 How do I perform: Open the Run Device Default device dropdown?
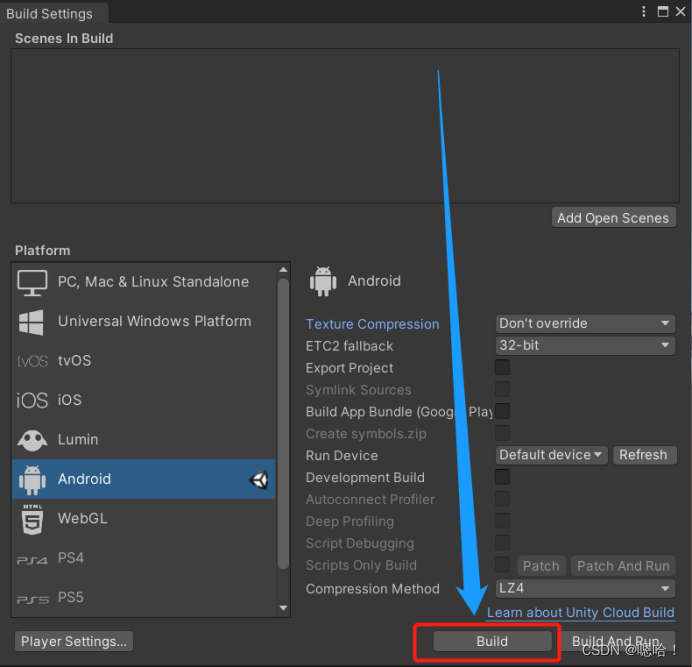pyautogui.click(x=551, y=455)
